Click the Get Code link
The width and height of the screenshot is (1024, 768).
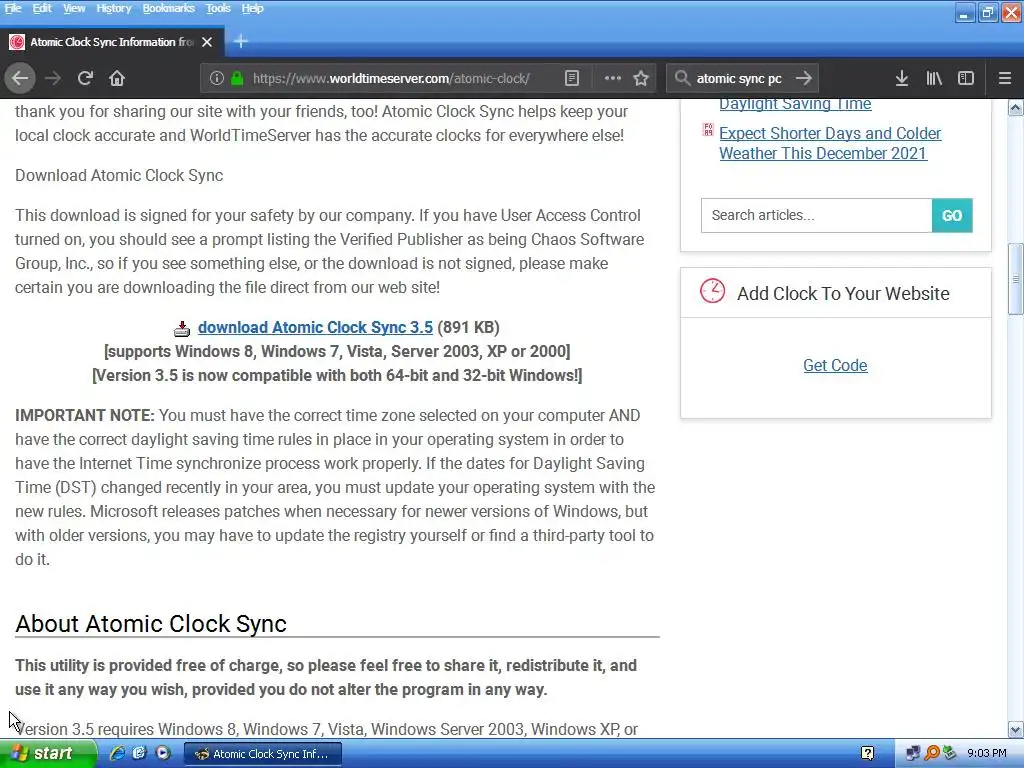click(x=835, y=365)
